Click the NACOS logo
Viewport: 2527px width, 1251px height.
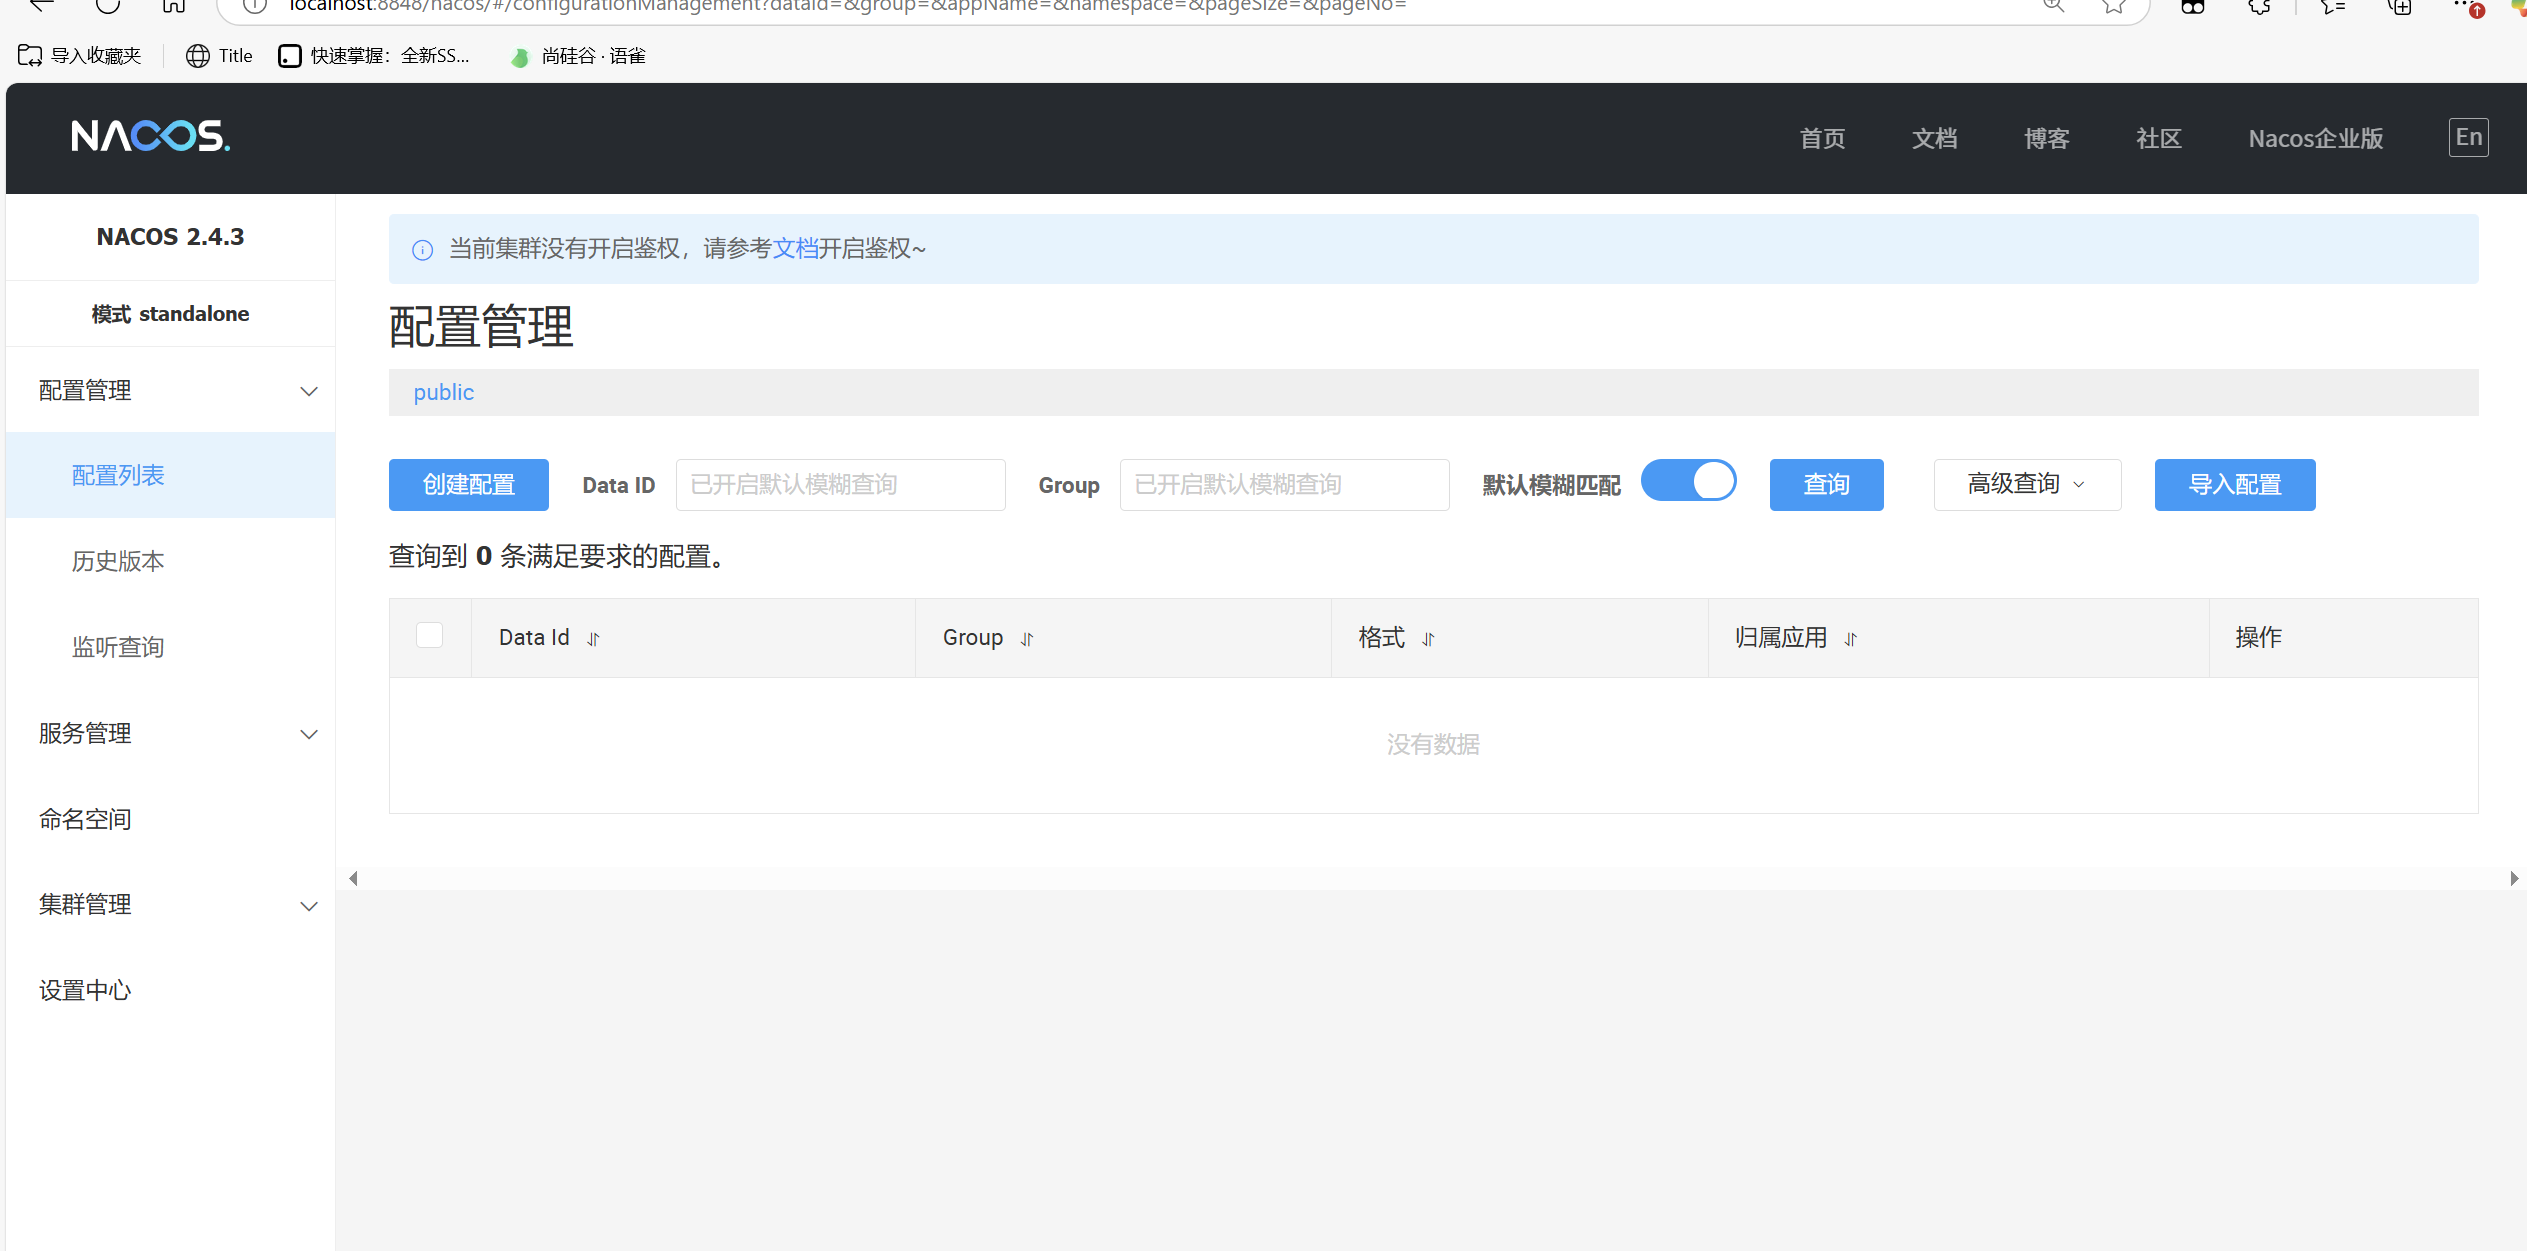pos(150,136)
